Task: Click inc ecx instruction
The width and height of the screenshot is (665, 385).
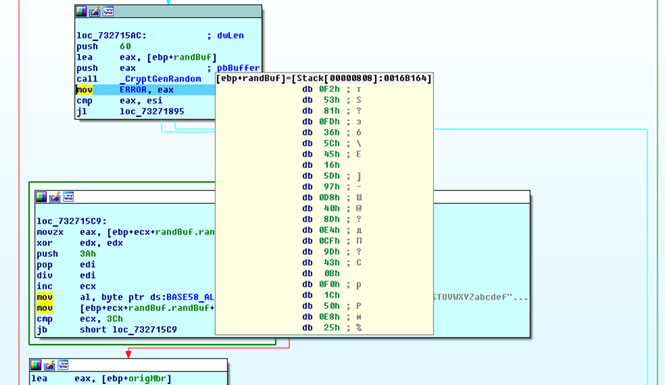Action: pos(66,287)
